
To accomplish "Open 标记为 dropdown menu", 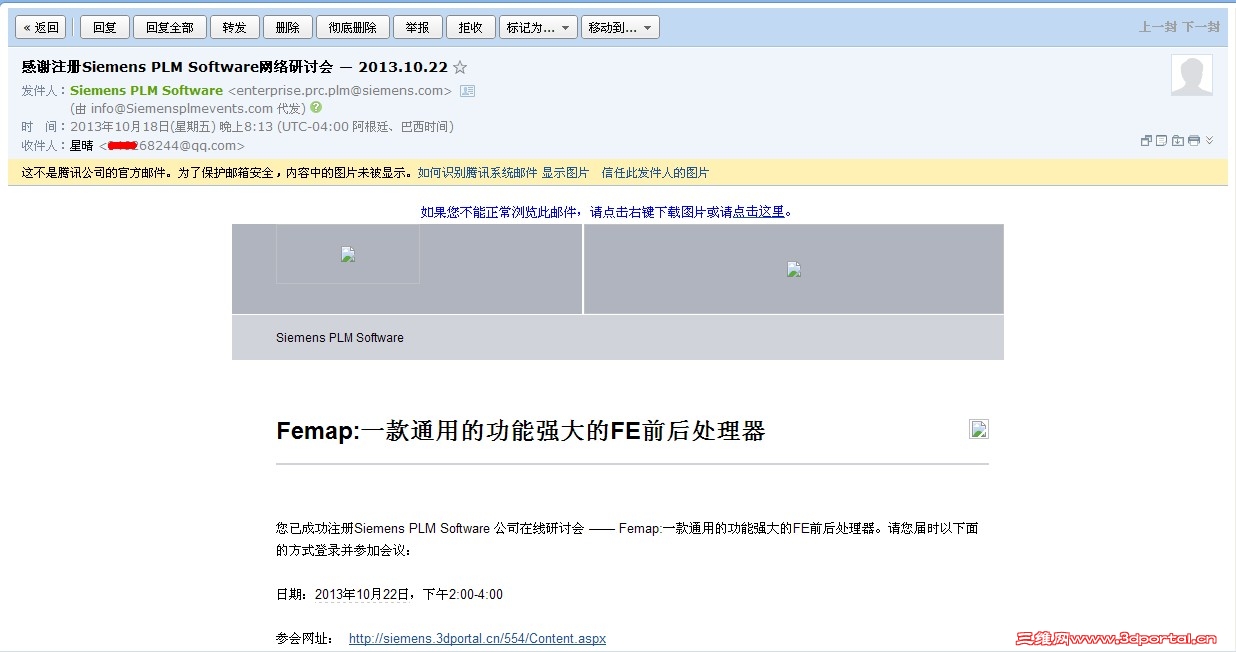I will (538, 28).
